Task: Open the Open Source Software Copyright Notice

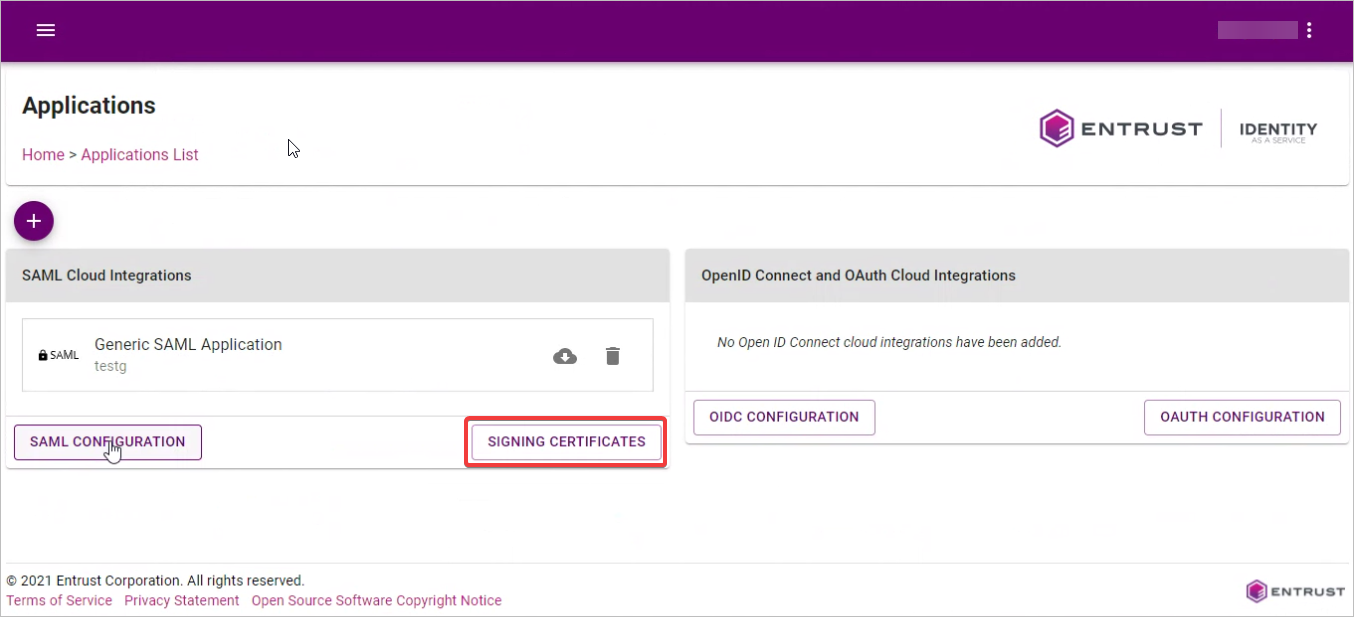Action: (376, 601)
